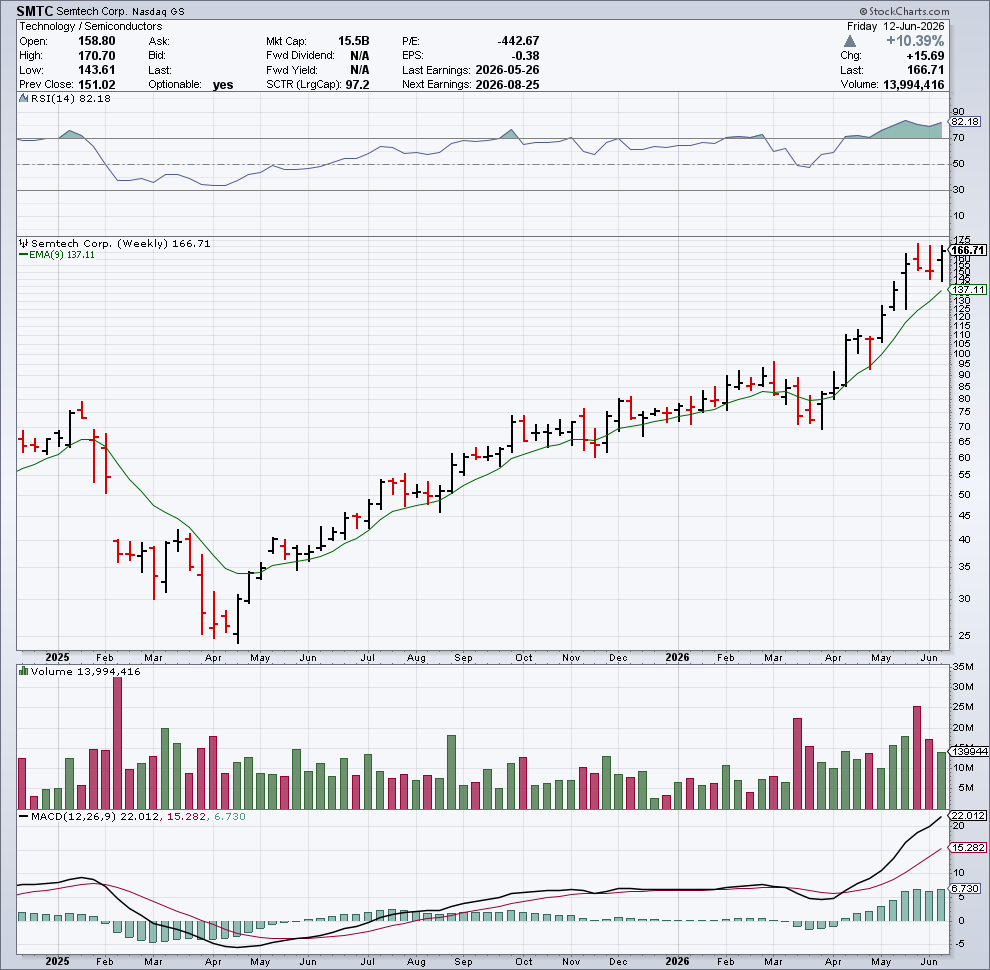Click the +10.39% percent change
Screen dimensions: 990x970
[x=915, y=41]
